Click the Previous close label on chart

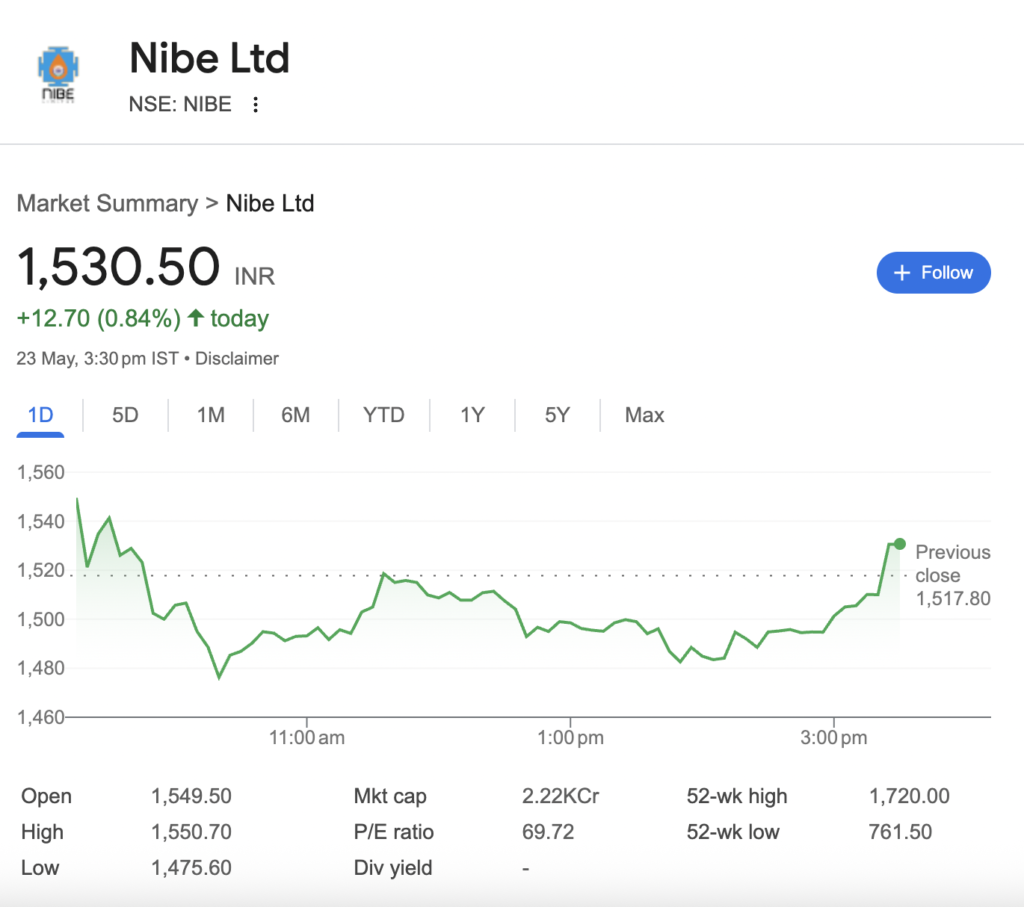pos(952,564)
